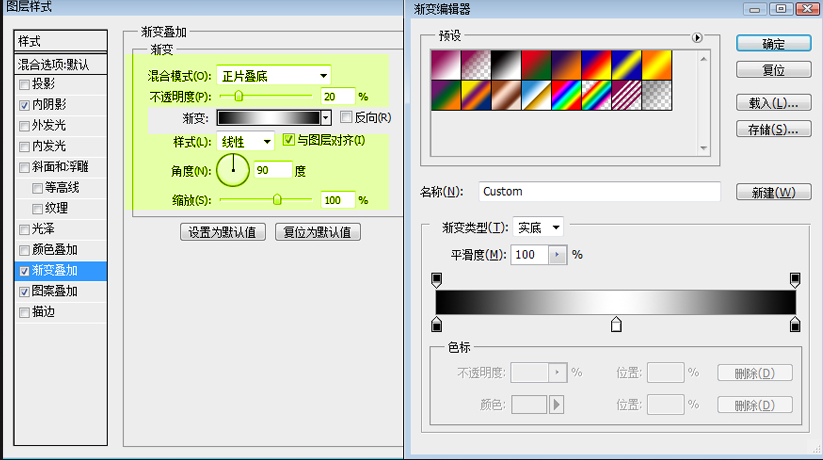Click the 不透明度 opacity slider handle
The image size is (823, 460).
(x=238, y=97)
